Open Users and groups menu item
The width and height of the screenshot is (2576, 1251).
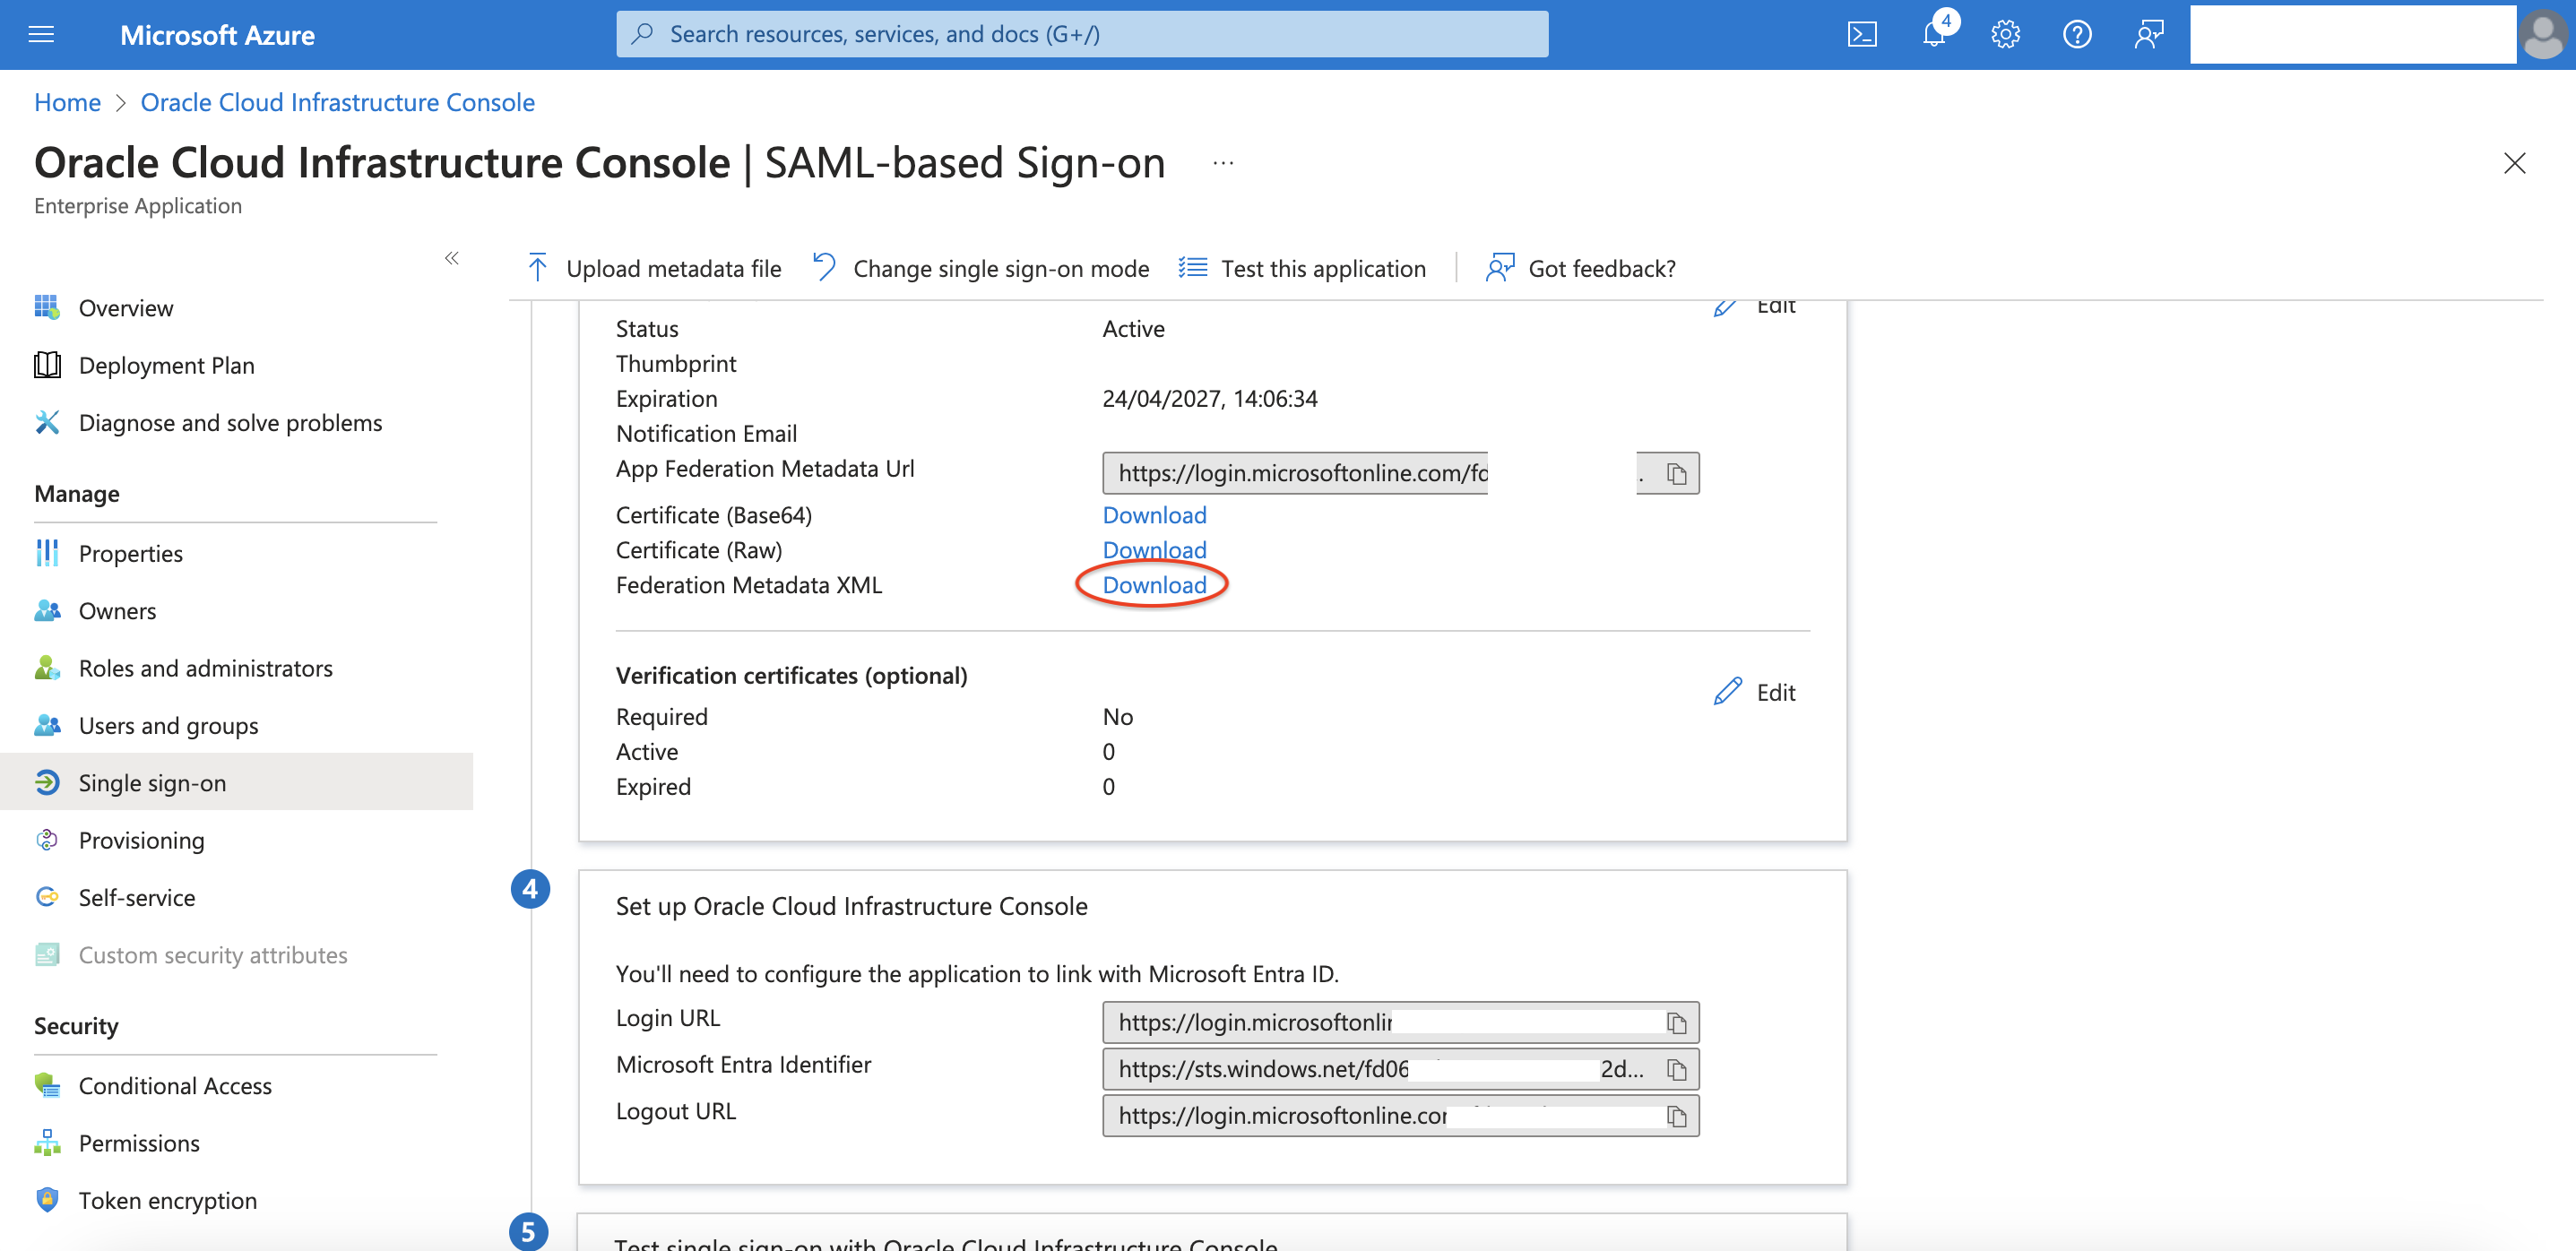tap(168, 725)
